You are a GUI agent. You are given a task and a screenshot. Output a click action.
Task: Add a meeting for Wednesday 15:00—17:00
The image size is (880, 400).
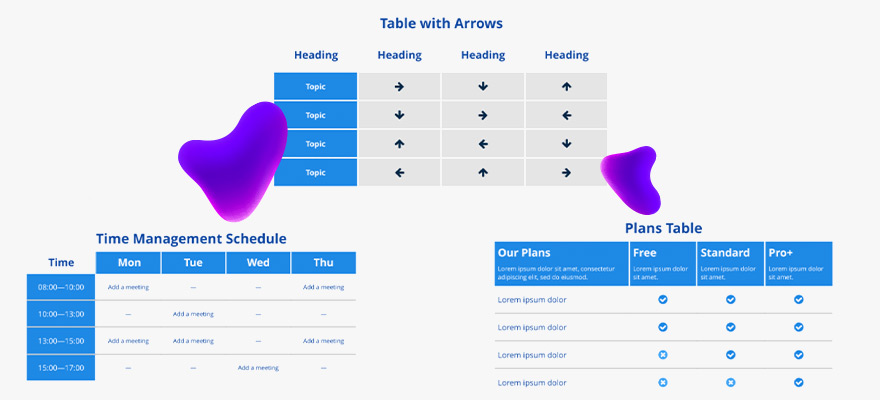258,368
